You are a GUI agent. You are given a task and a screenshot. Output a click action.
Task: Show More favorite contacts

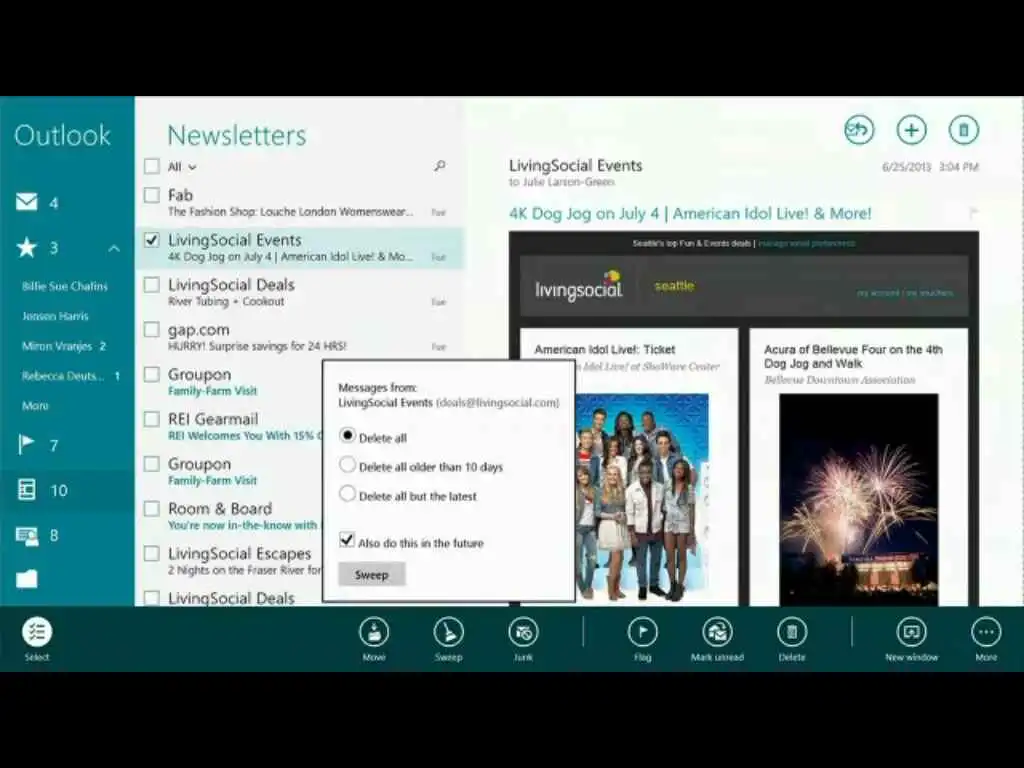35,406
